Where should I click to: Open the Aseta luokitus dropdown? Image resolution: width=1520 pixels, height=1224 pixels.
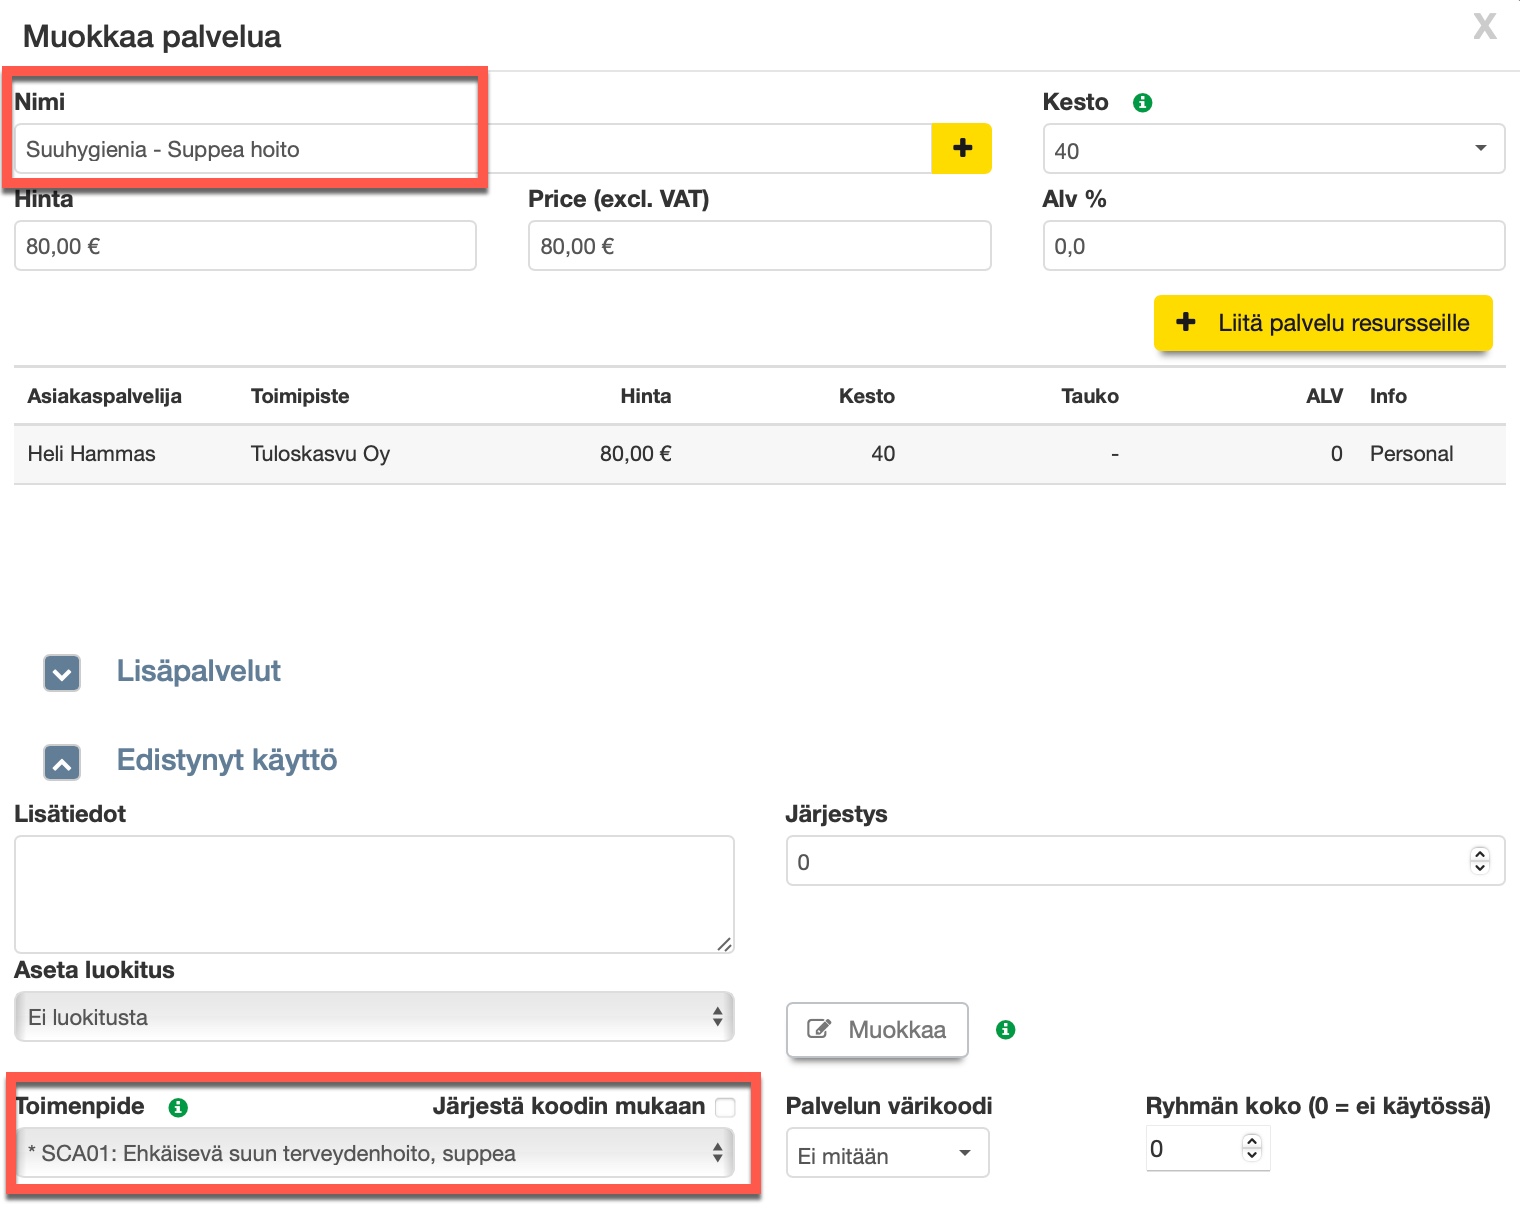click(374, 1017)
